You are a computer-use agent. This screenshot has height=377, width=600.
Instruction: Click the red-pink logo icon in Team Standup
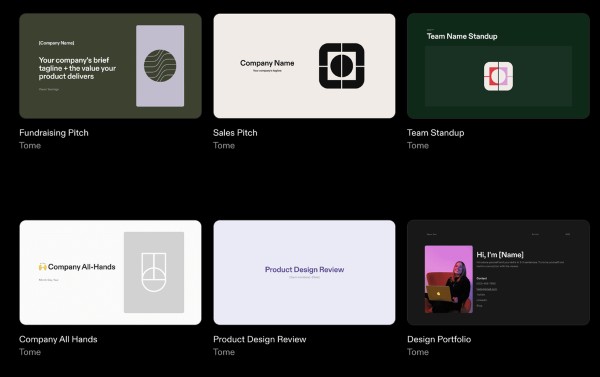coord(498,76)
